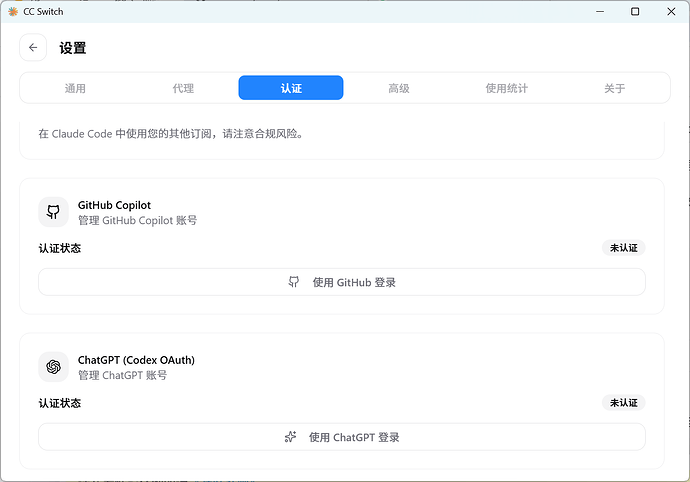Close the CC Switch window

tap(671, 11)
